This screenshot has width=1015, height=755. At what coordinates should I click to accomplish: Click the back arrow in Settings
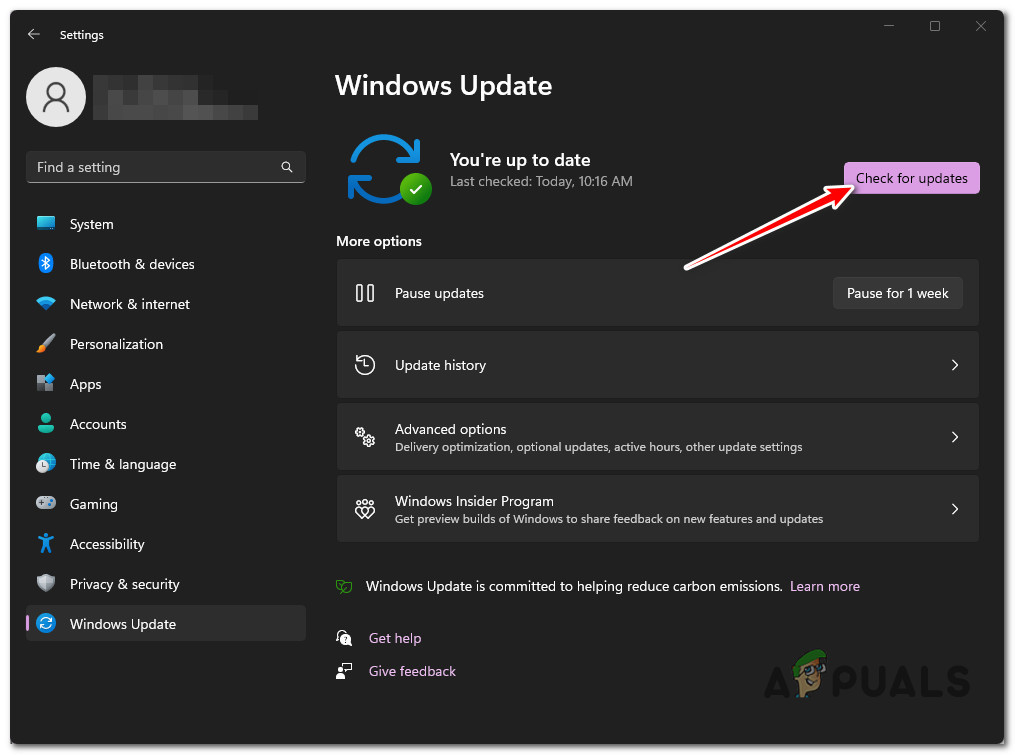[x=34, y=34]
